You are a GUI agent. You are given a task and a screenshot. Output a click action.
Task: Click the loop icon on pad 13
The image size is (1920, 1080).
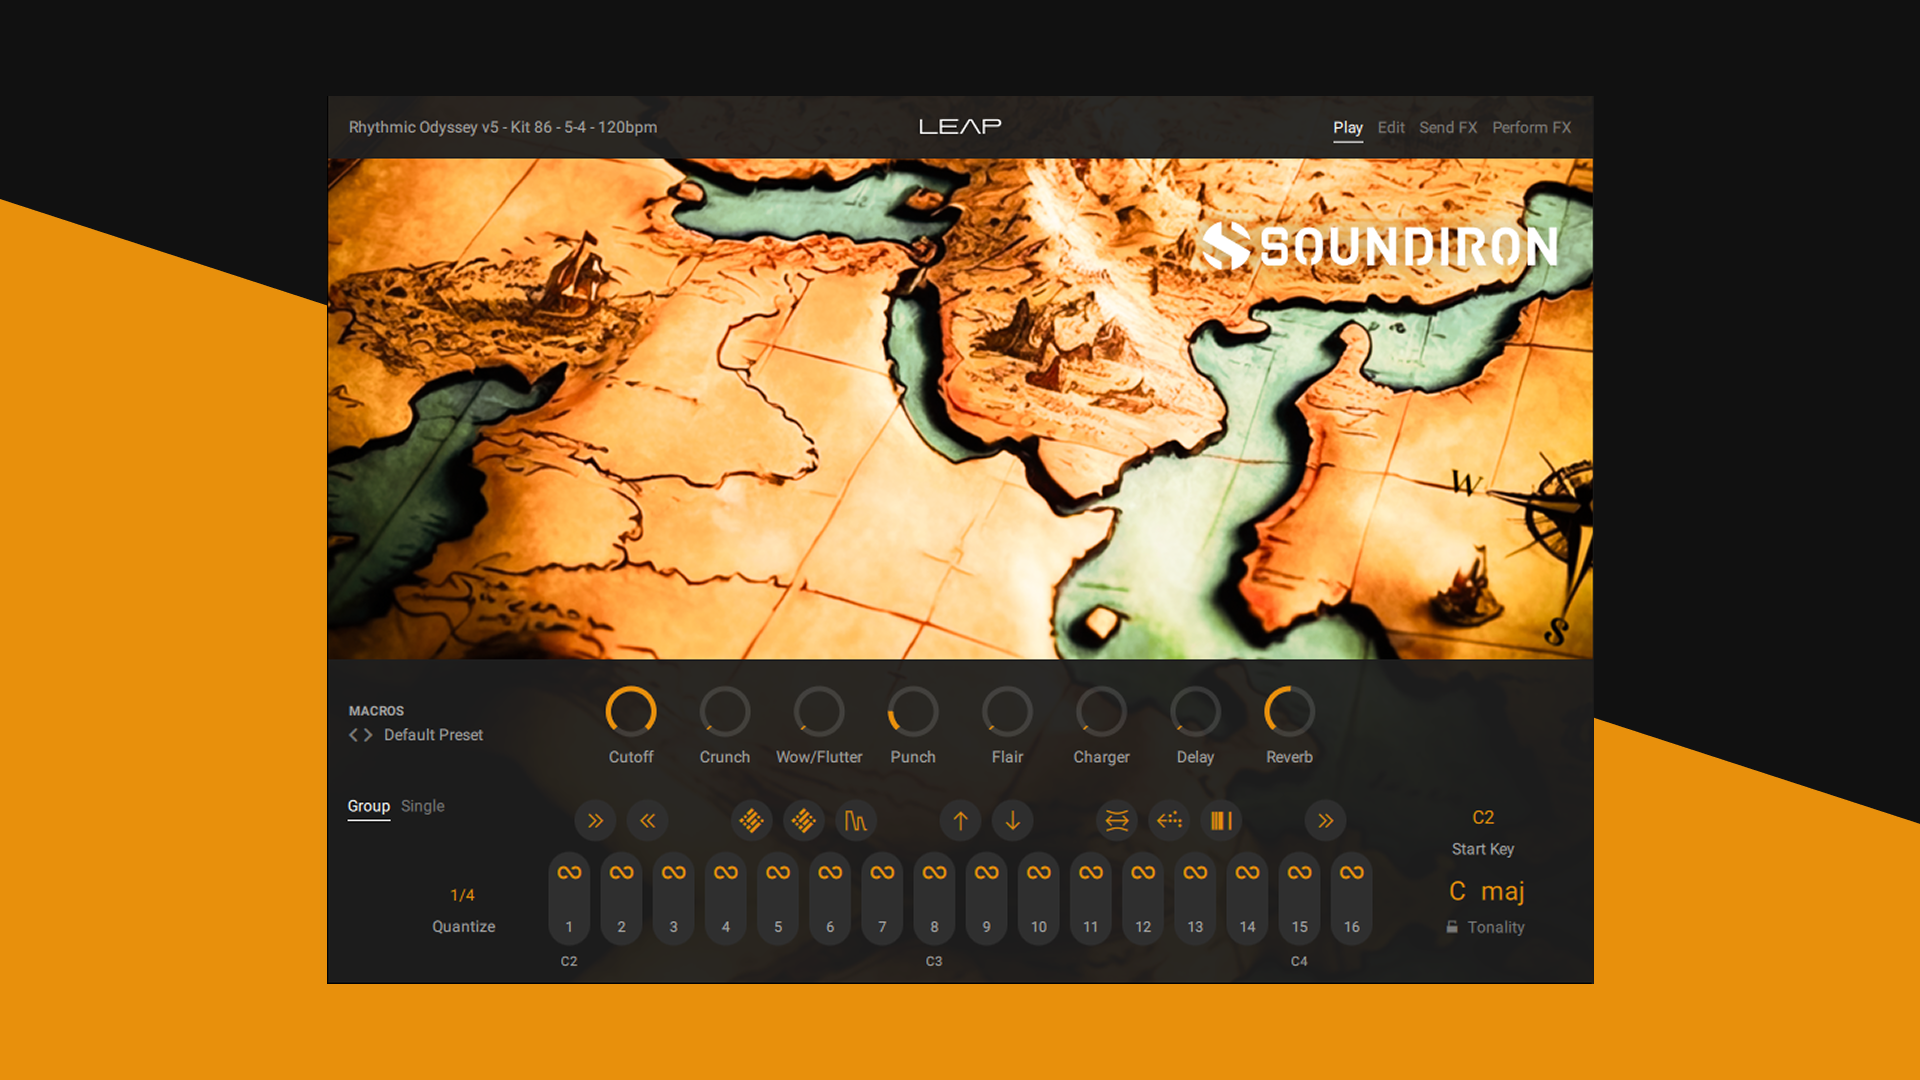pos(1195,872)
